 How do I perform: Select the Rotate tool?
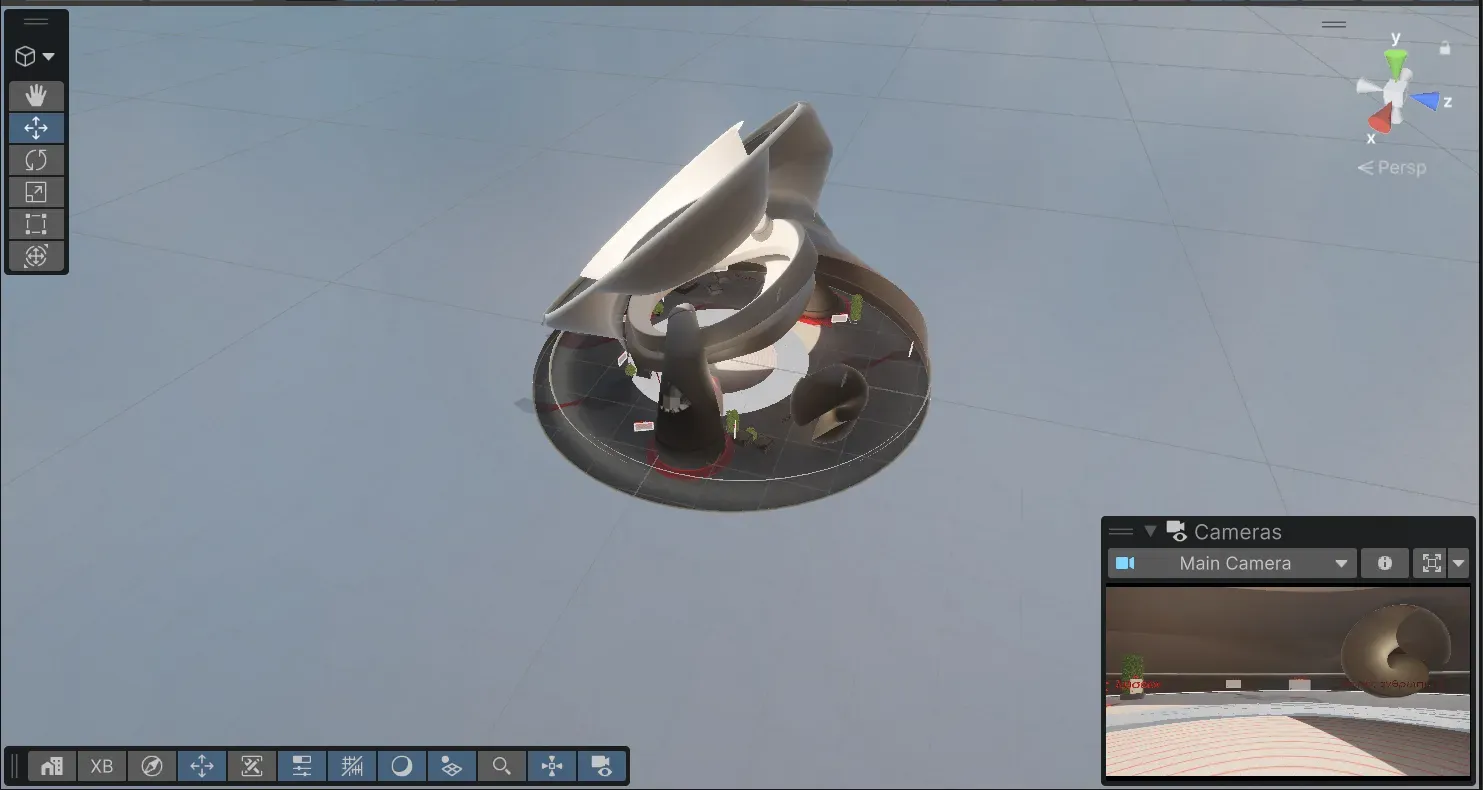(36, 160)
